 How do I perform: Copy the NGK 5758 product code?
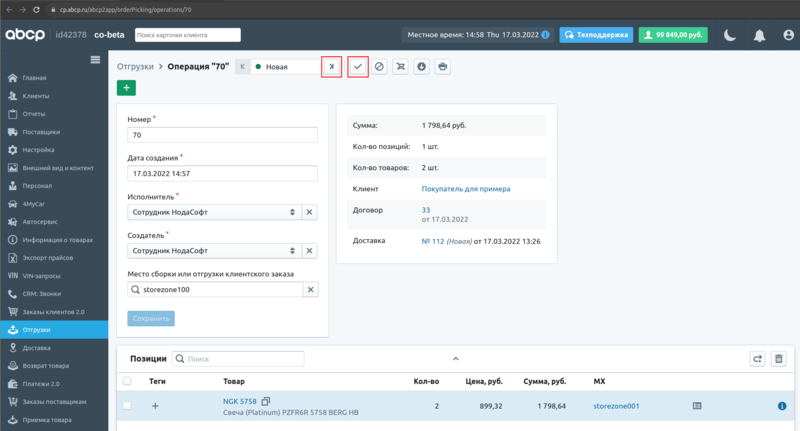click(x=266, y=401)
